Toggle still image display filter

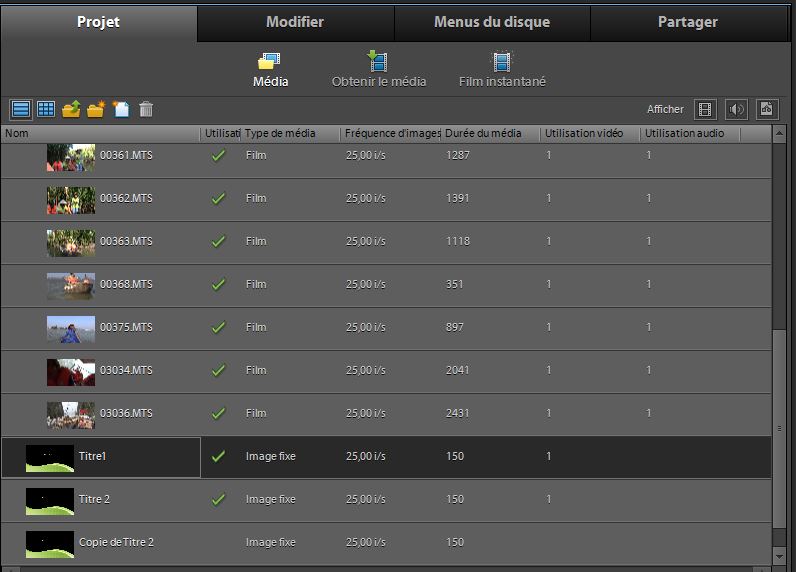(767, 109)
